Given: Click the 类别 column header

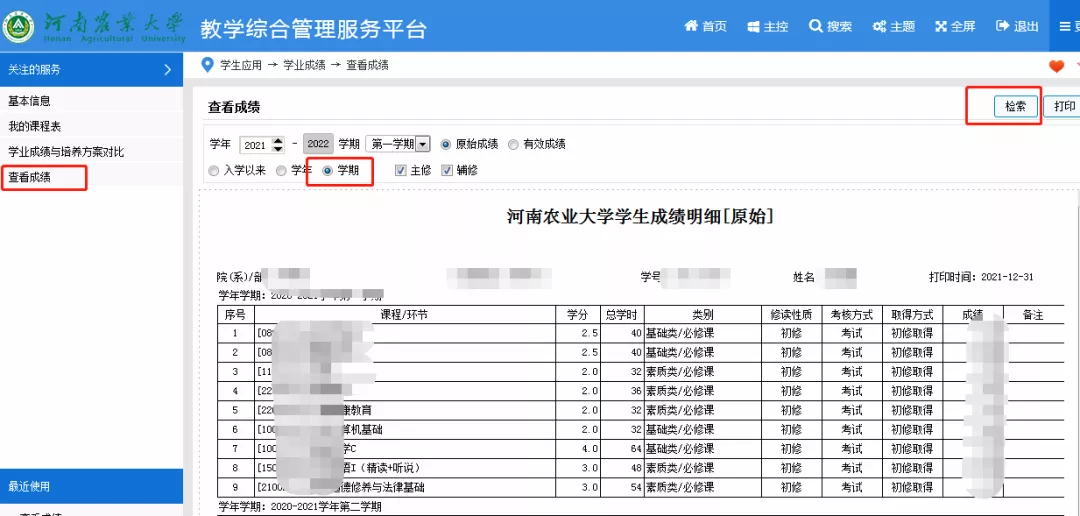Looking at the screenshot, I should (703, 315).
